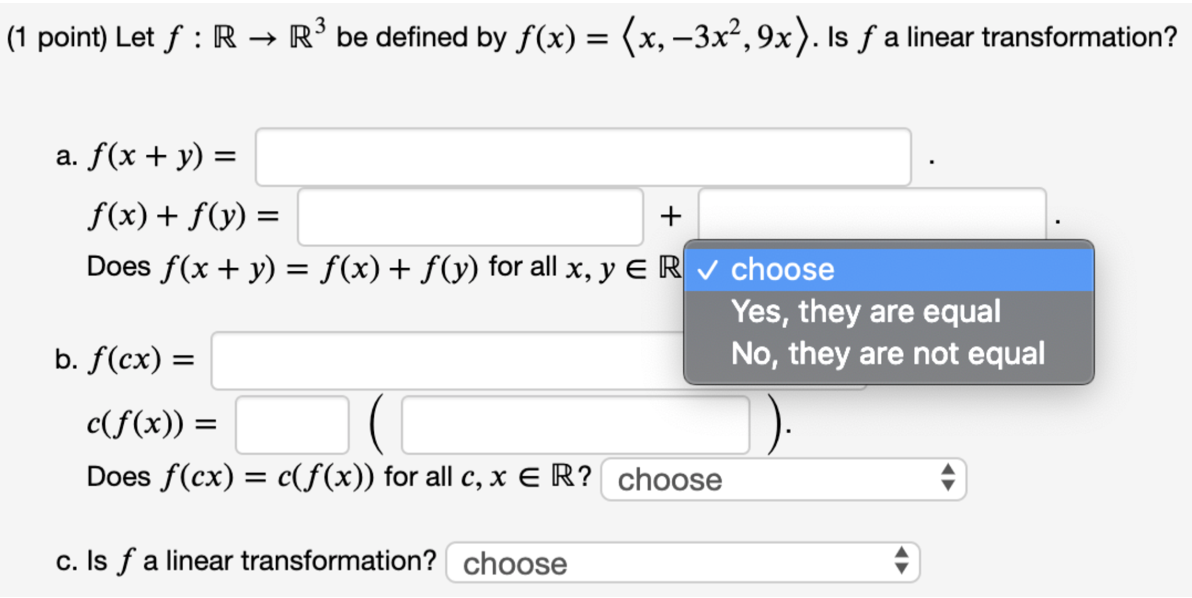This screenshot has height=598, width=1192.
Task: Open the dropdown for 'Does f(cx) = c(f(x))'
Action: [784, 479]
